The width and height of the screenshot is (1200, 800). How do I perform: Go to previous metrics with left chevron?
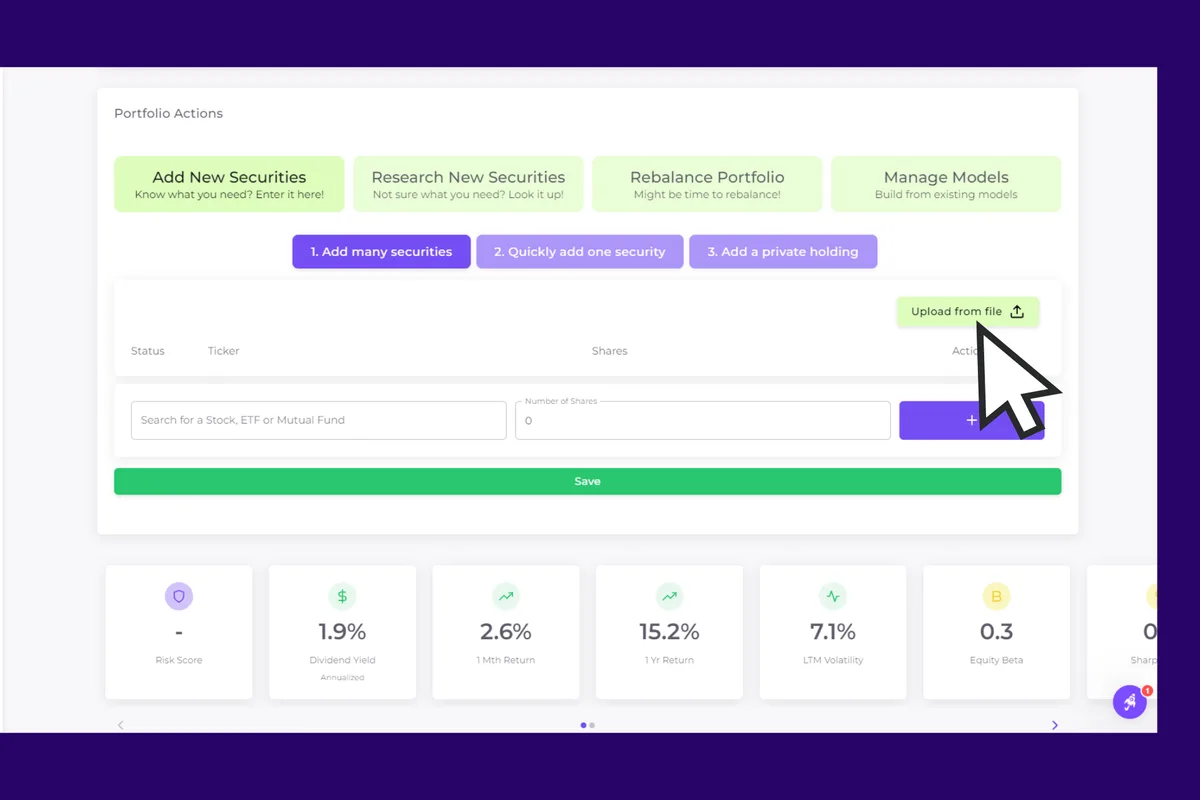(121, 725)
